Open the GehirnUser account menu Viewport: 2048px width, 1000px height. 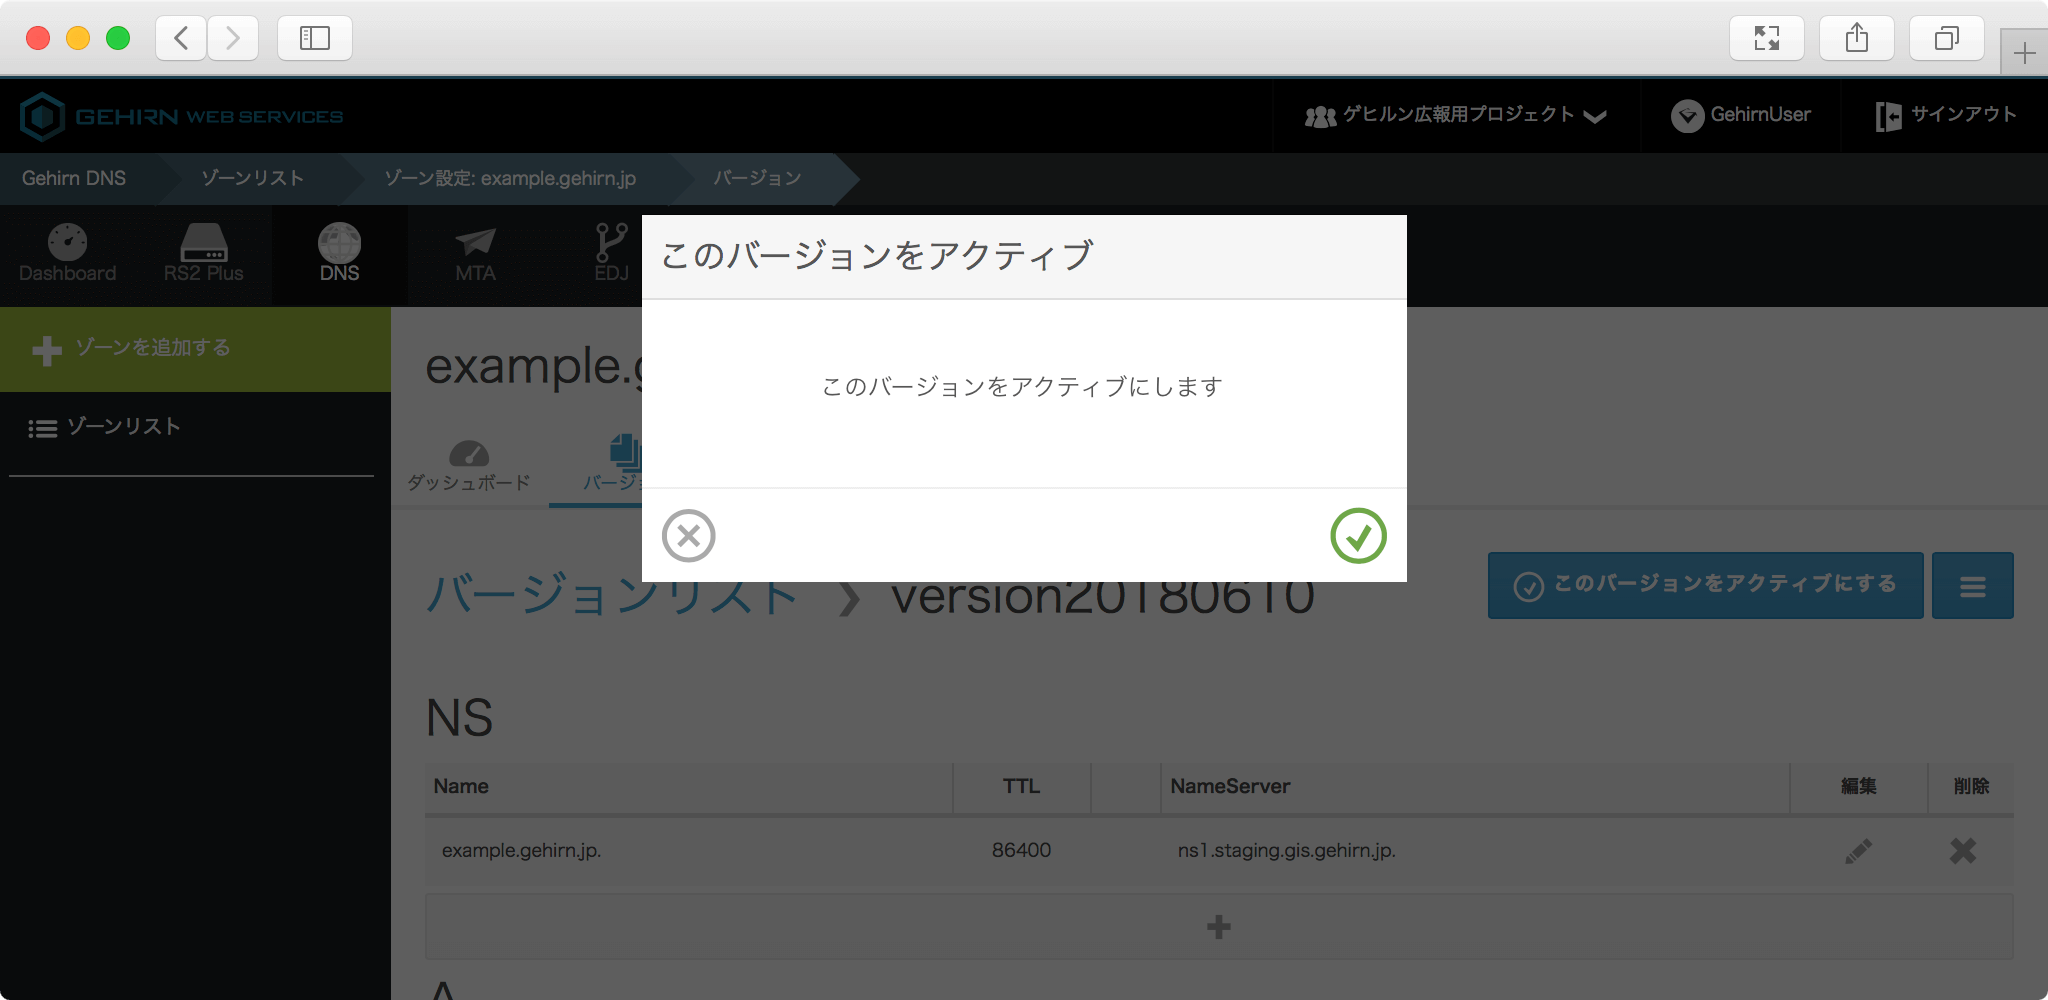pos(1741,116)
